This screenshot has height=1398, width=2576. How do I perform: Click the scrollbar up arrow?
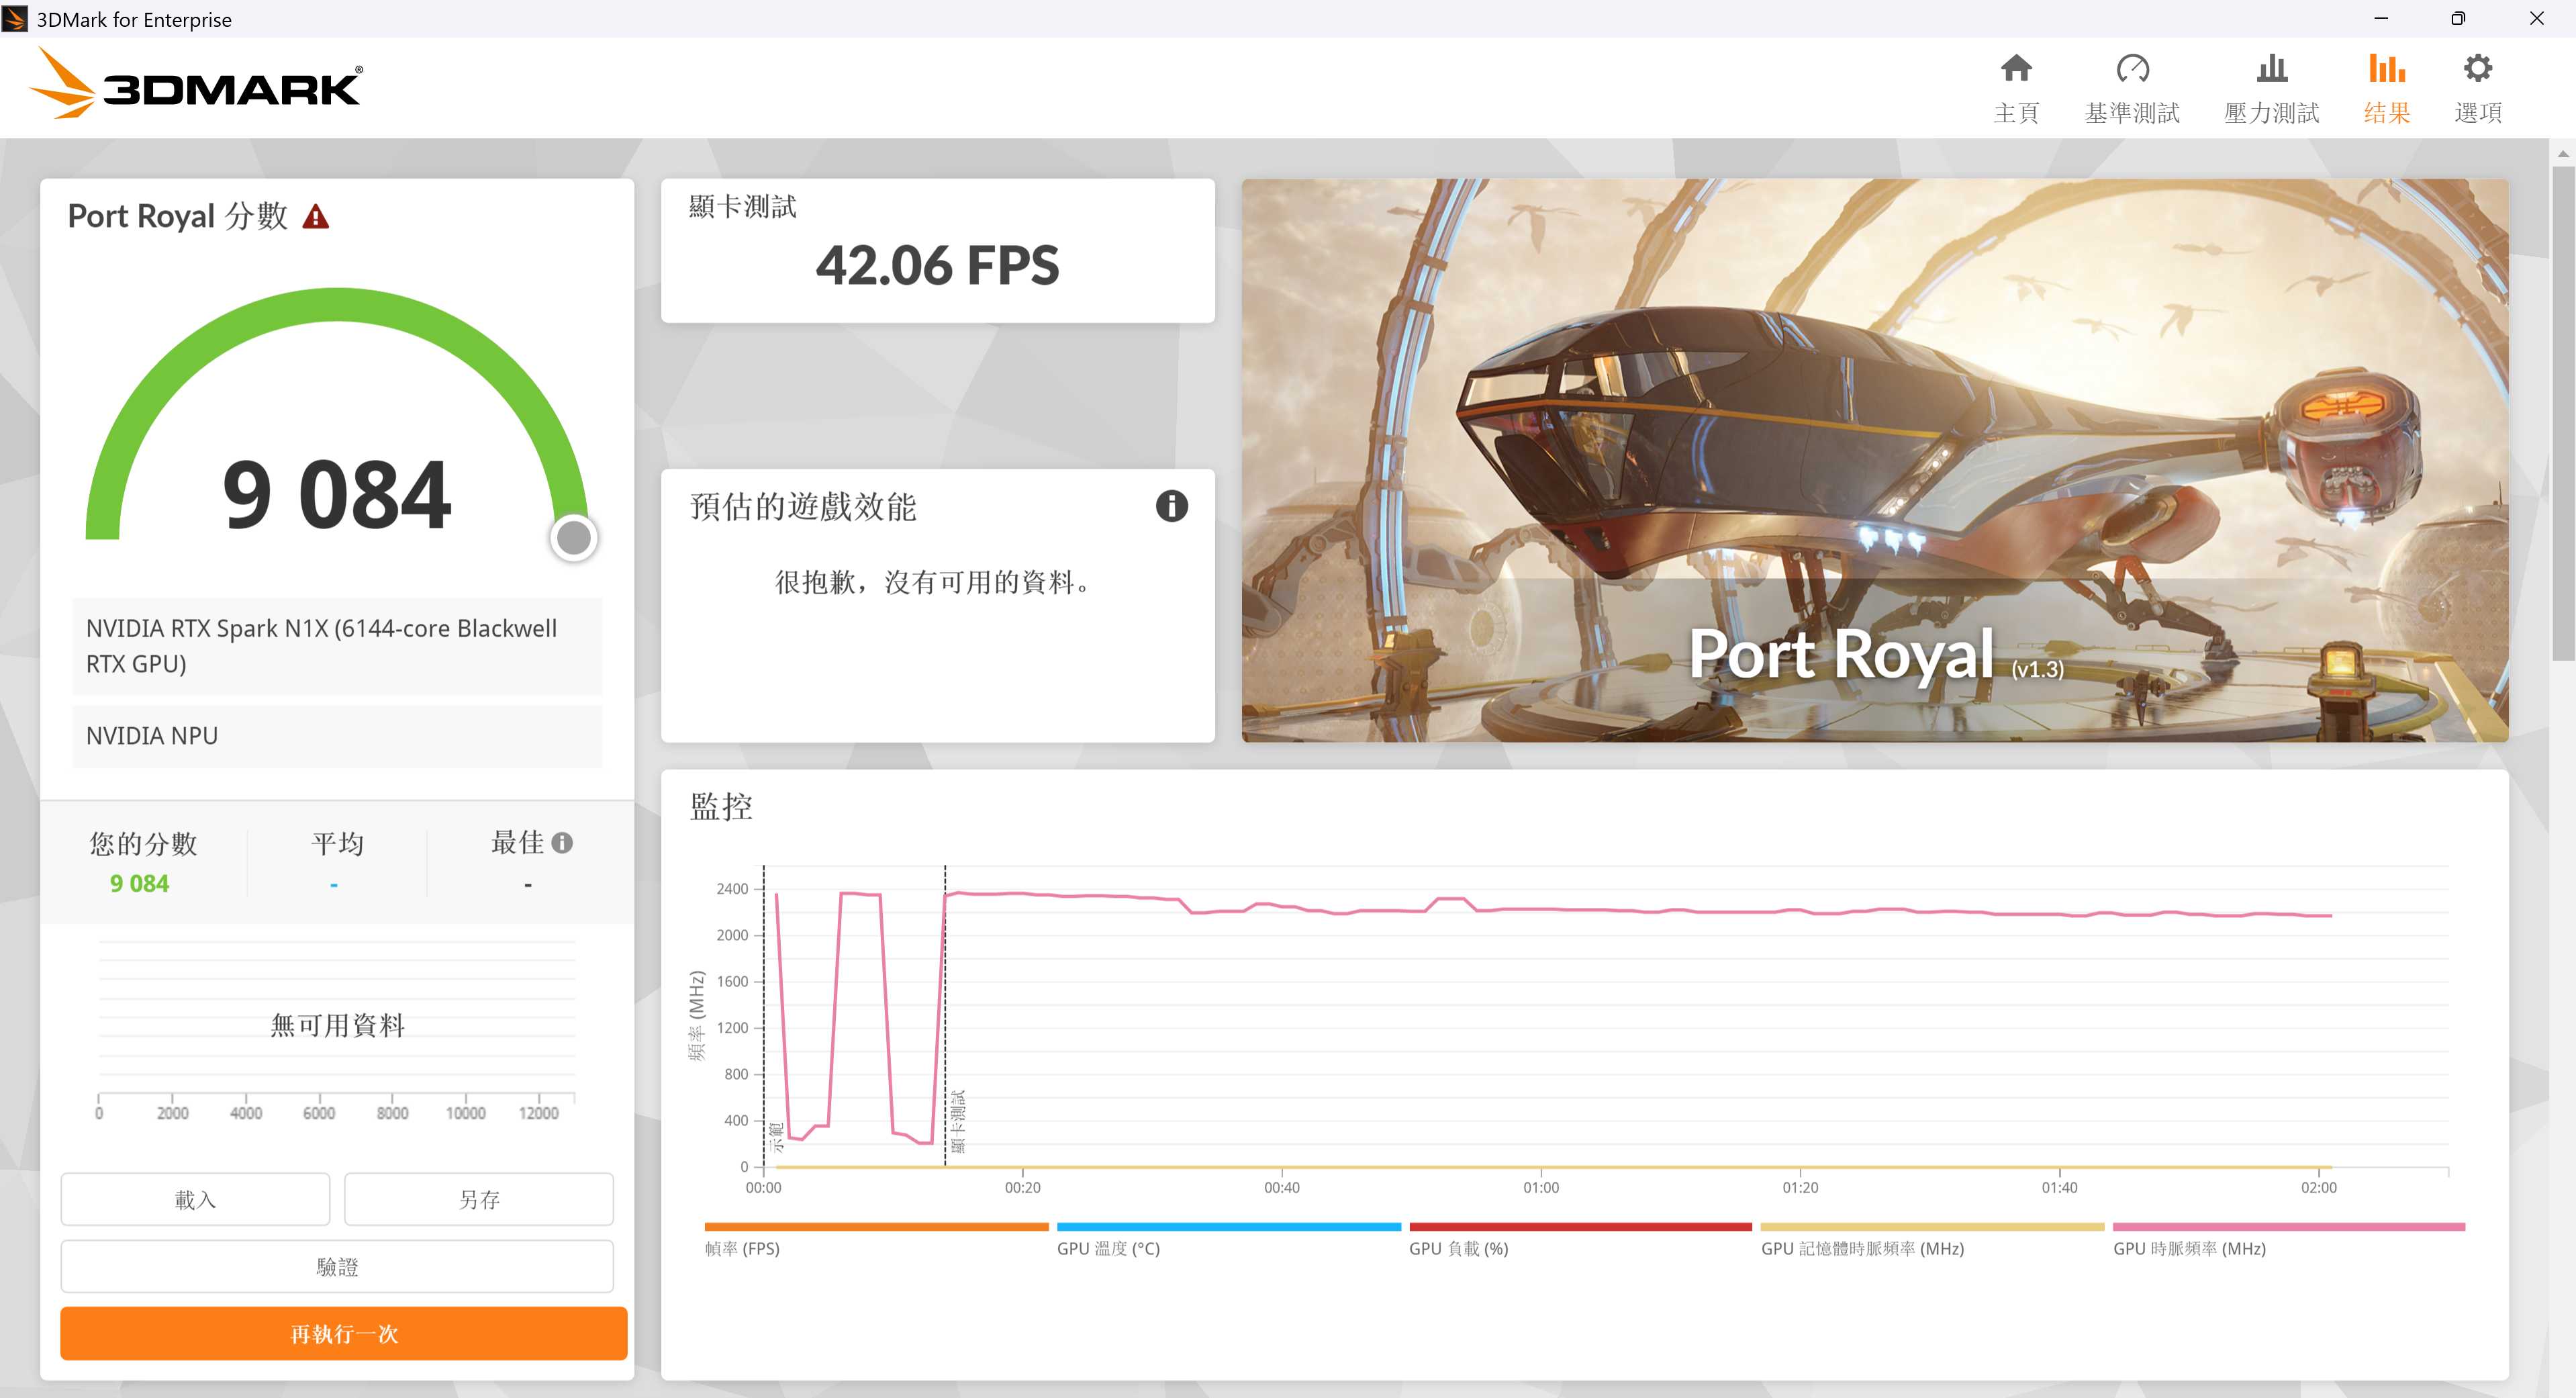(x=2563, y=153)
